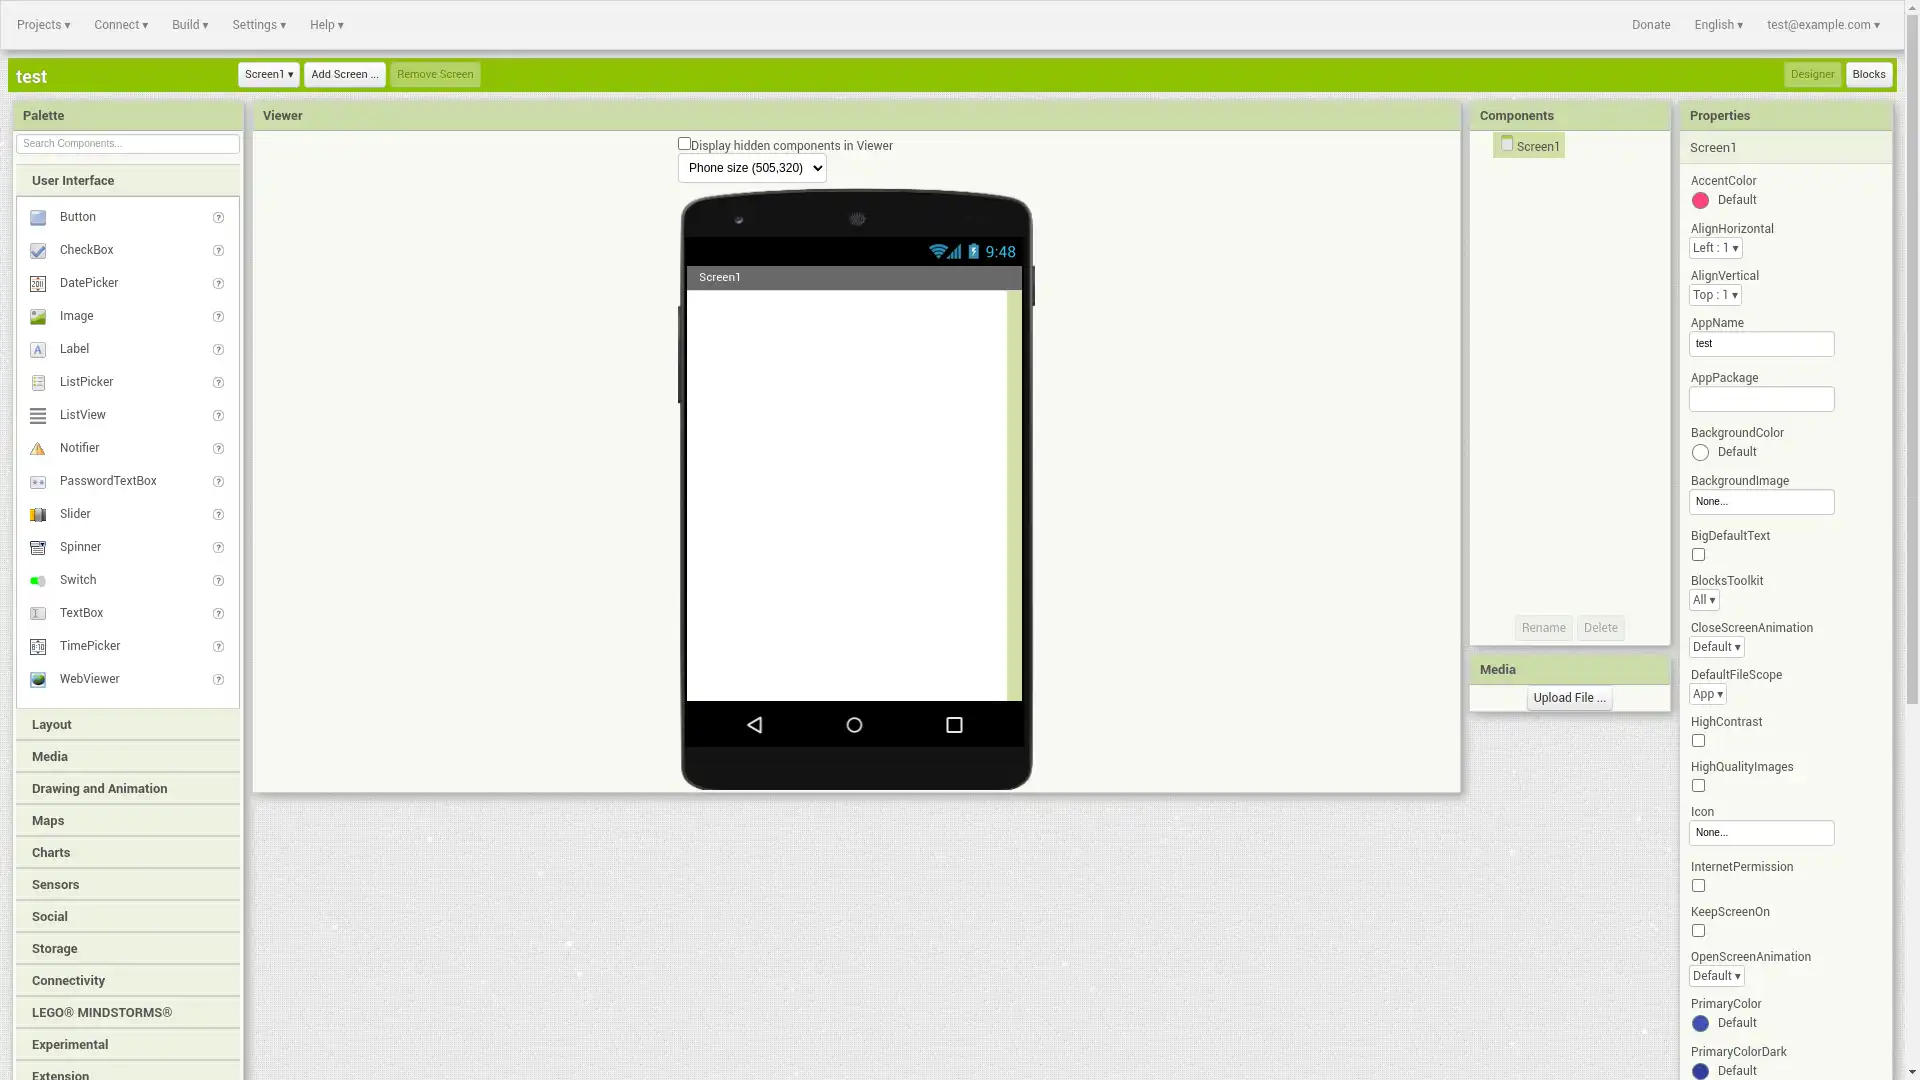Screen dimensions: 1920x1080
Task: Click the Notifier component icon in palette
Action: coord(37,447)
